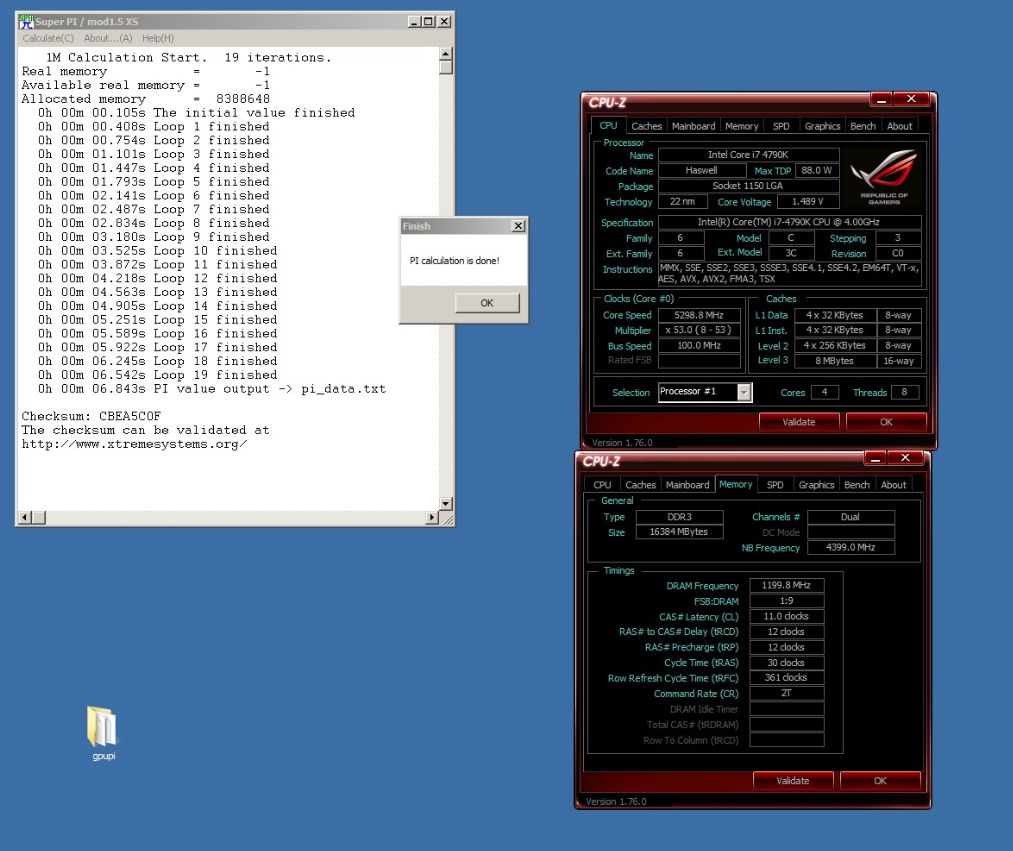
Task: Select CPU tab in lower CPU-Z window
Action: [x=602, y=485]
